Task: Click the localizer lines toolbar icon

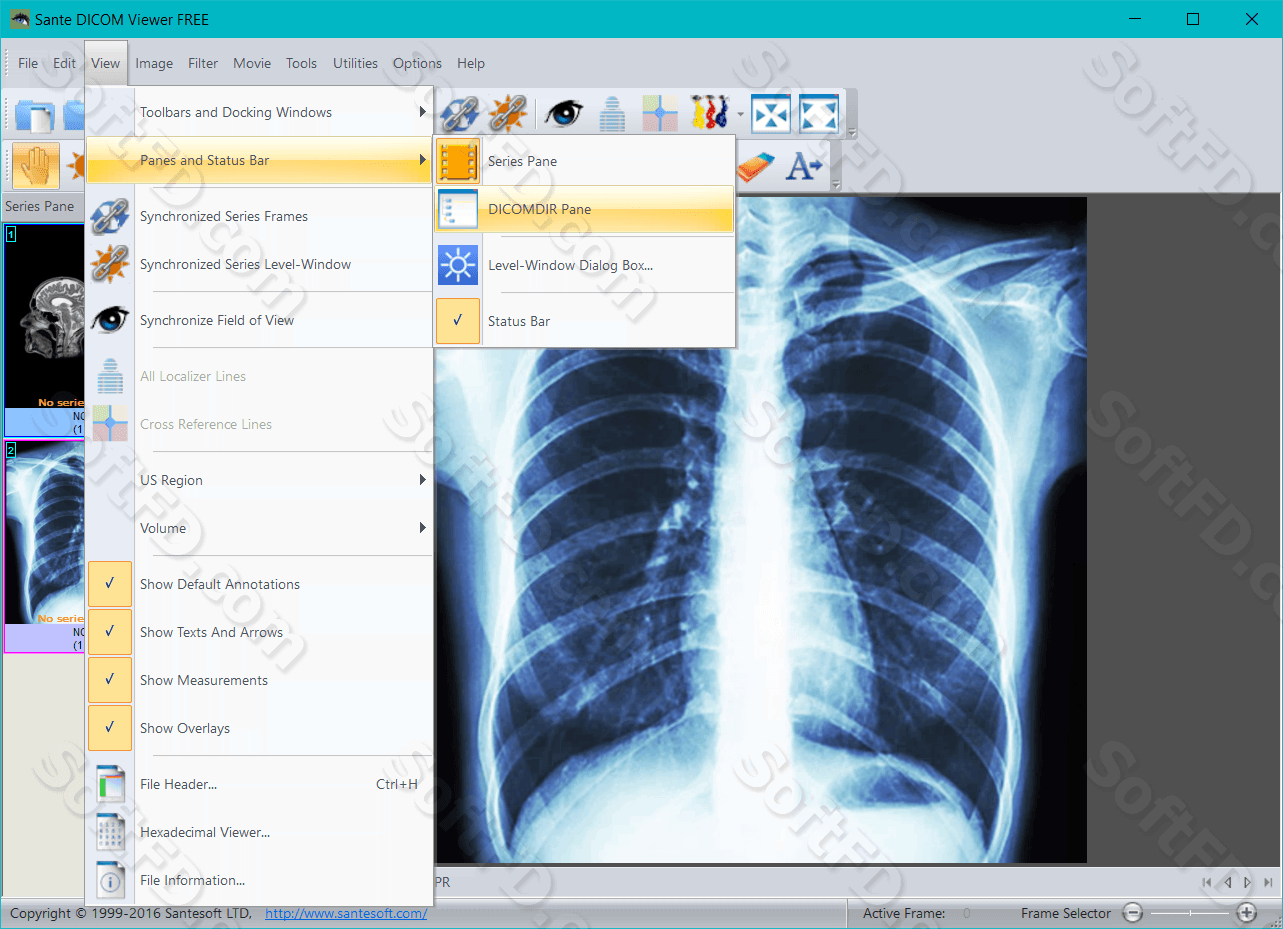Action: [x=612, y=112]
